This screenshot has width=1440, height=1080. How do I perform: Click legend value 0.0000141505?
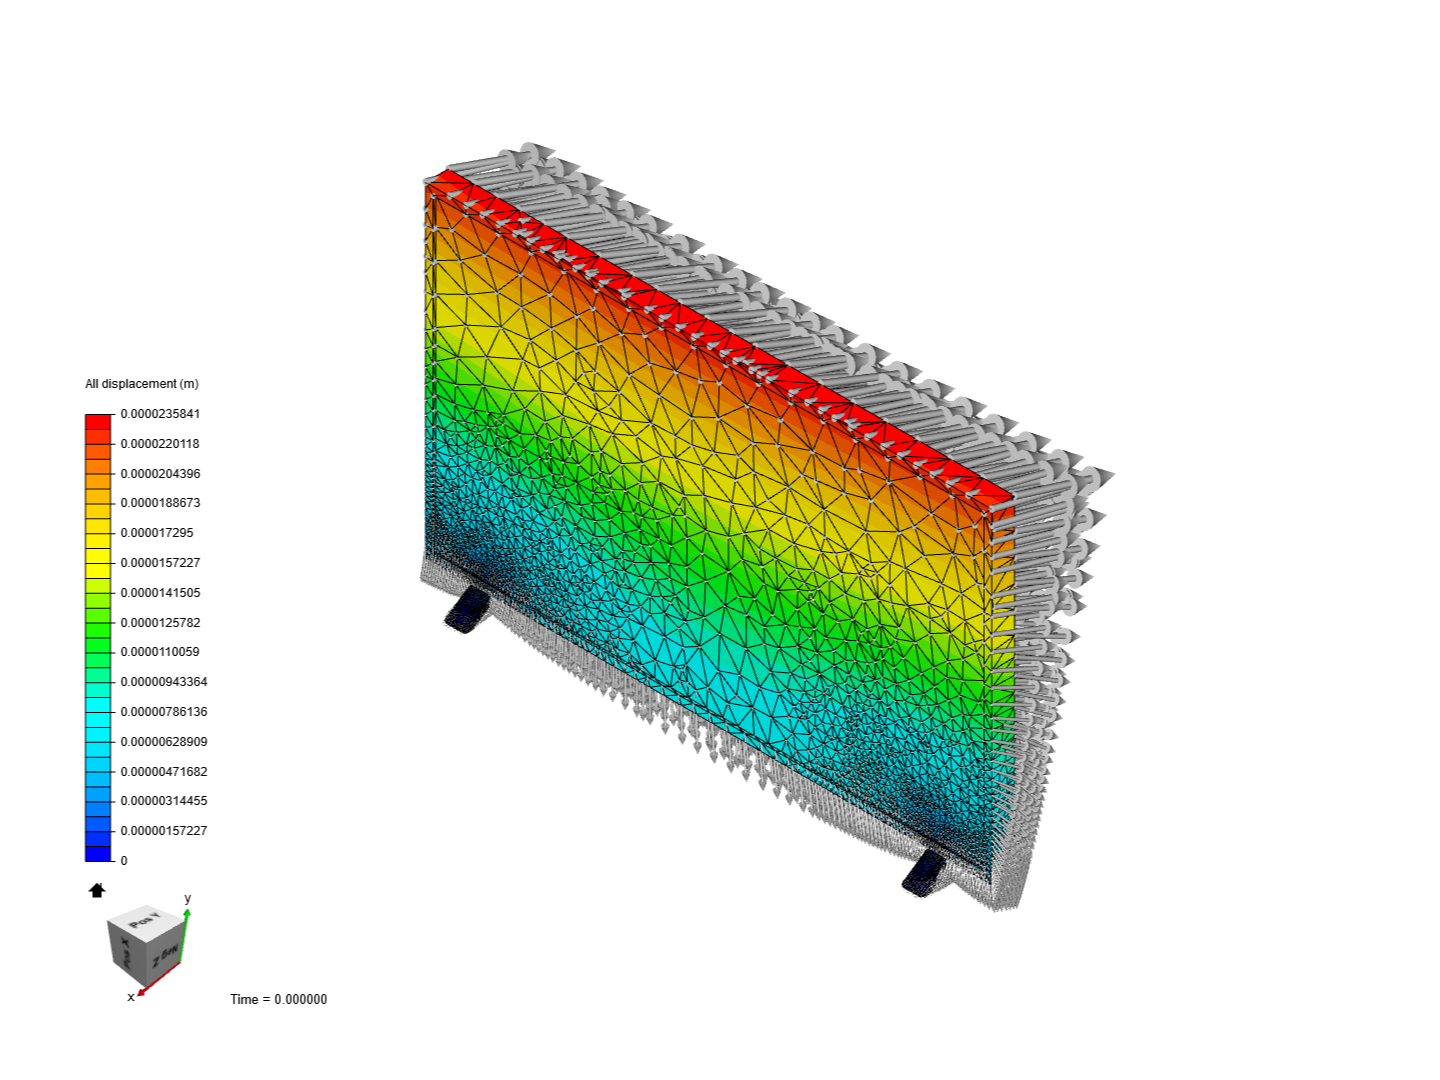point(160,593)
